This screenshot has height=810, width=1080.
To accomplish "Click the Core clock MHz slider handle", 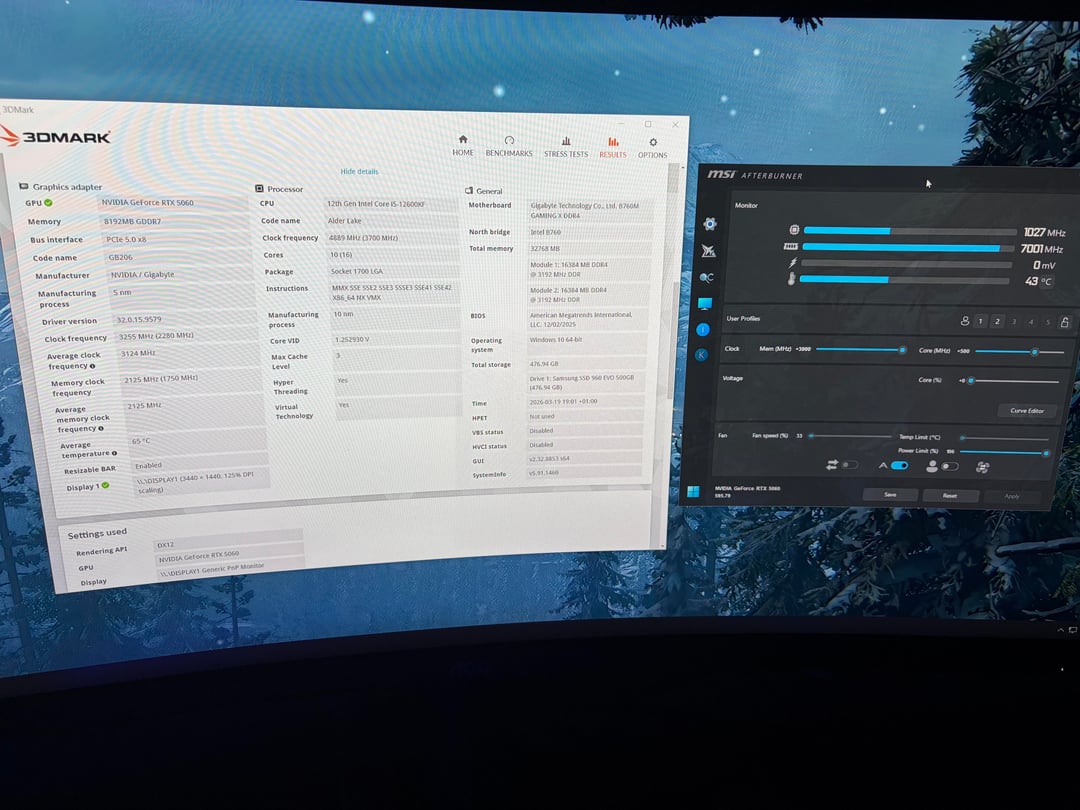I will coord(1034,352).
